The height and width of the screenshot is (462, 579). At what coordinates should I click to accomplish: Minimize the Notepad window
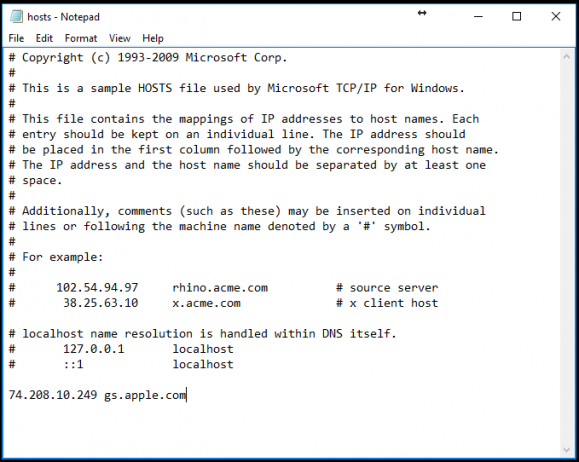coord(478,16)
